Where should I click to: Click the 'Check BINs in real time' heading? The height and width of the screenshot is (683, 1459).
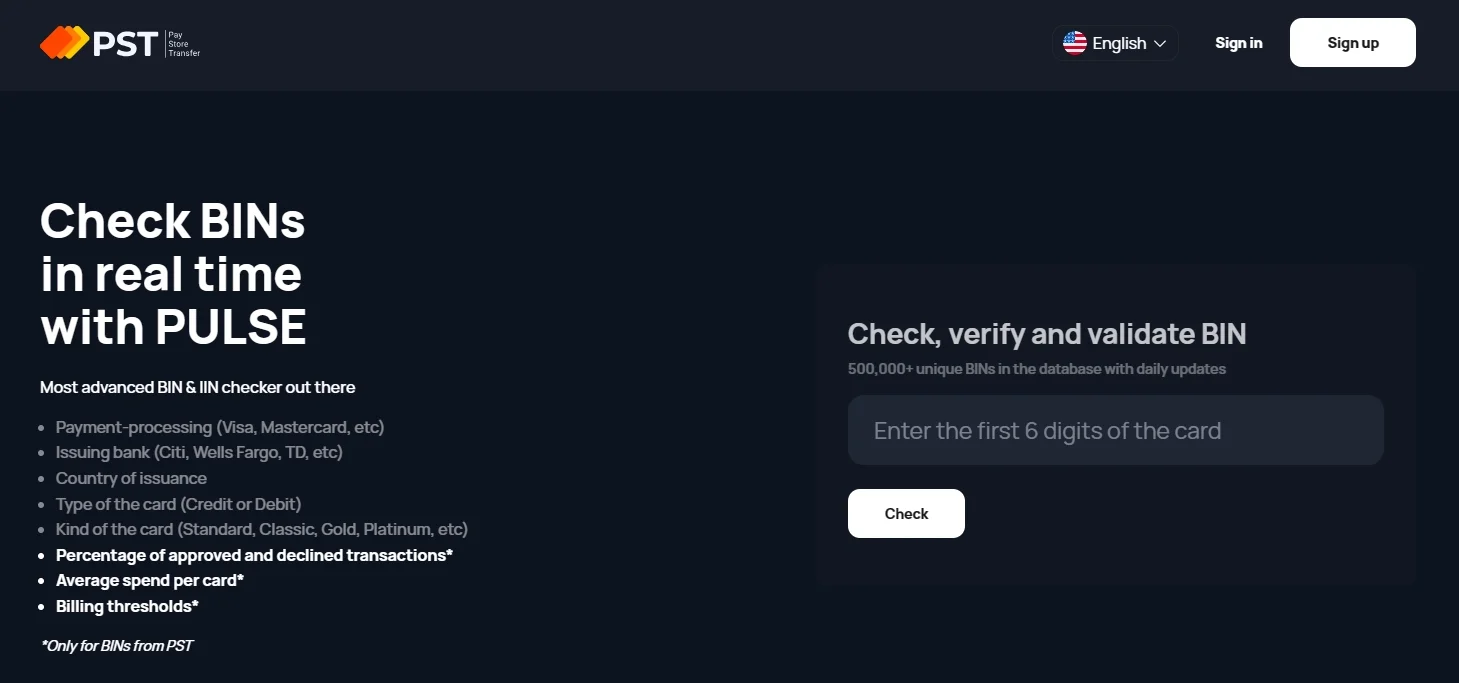tap(172, 274)
